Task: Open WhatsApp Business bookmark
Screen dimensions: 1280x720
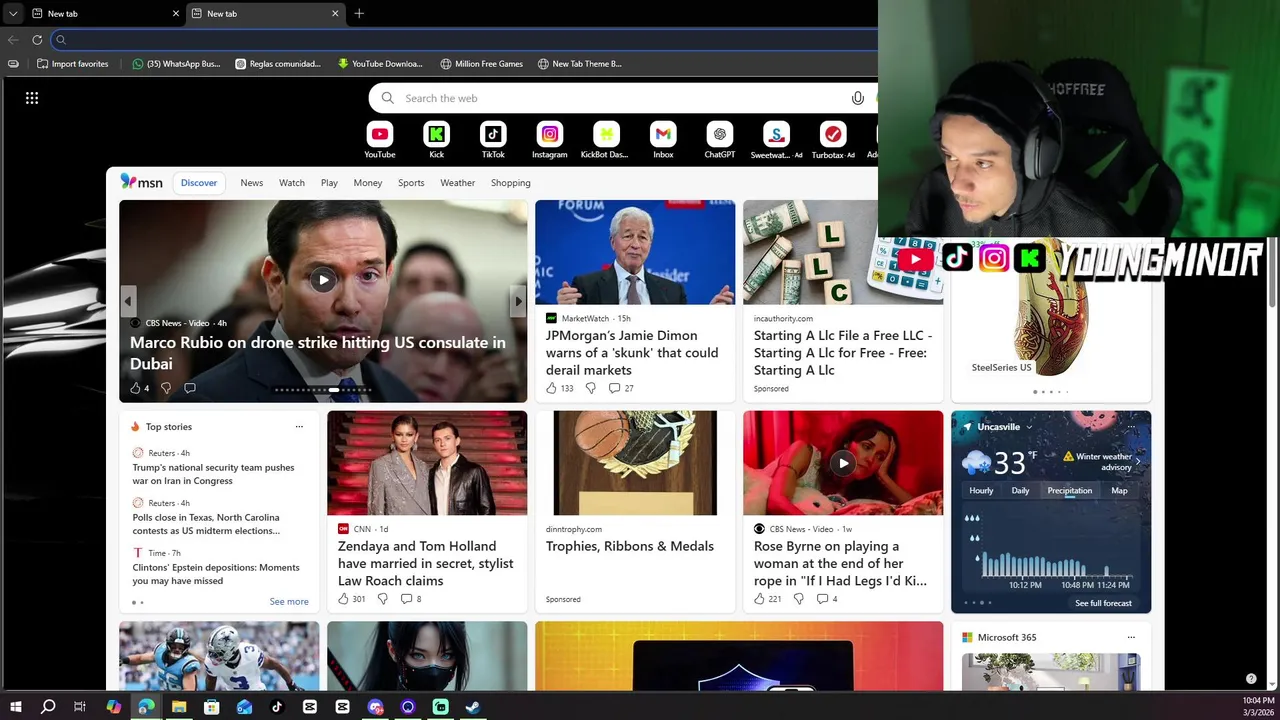Action: click(x=176, y=64)
